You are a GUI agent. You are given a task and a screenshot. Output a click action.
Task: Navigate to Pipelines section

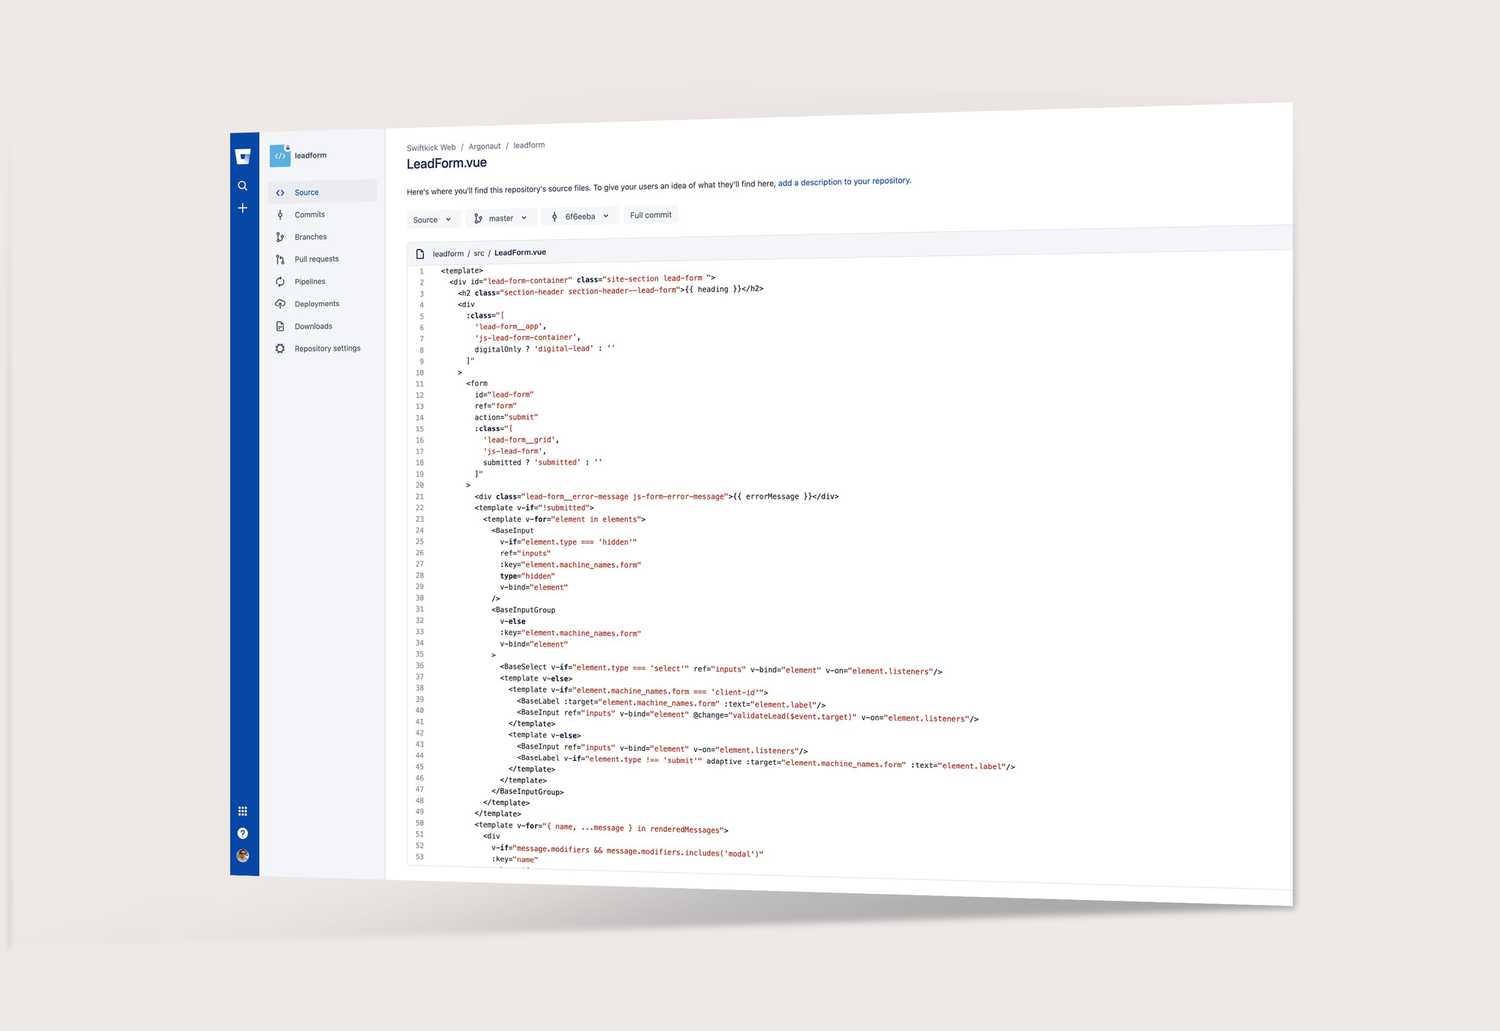click(309, 282)
